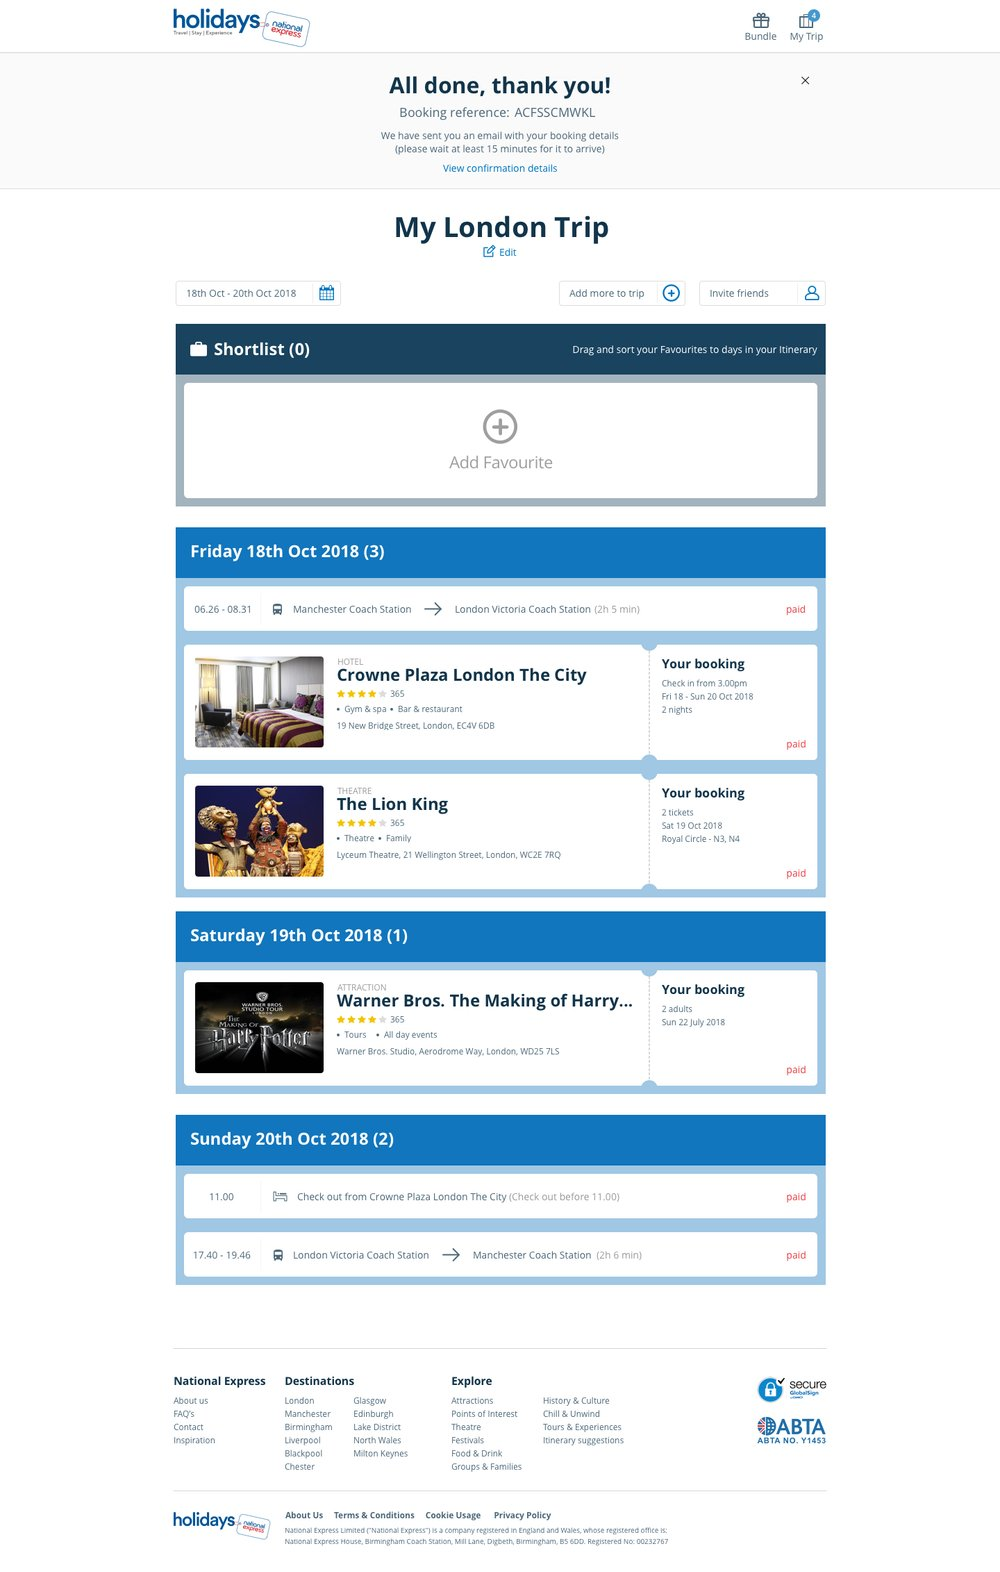This screenshot has height=1572, width=1000.
Task: Click the person icon beside Invite friends
Action: click(x=811, y=293)
